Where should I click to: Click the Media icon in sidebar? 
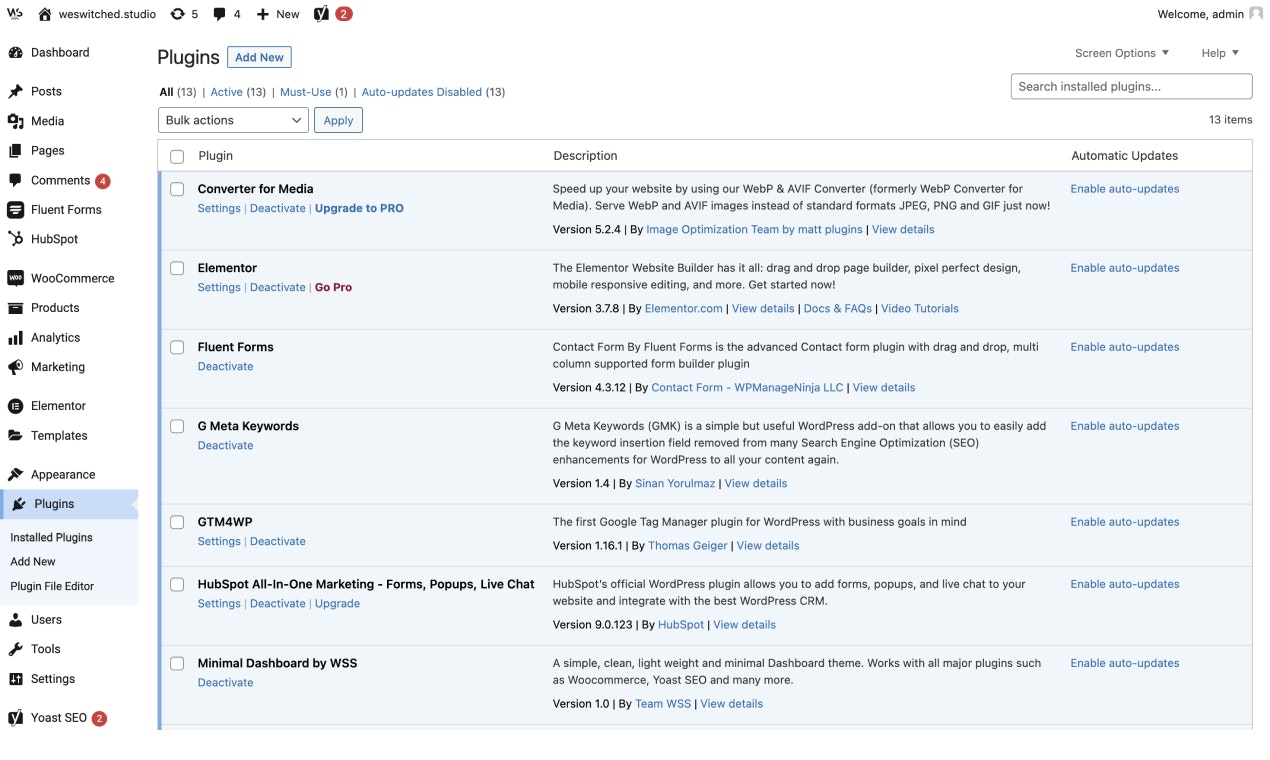[15, 121]
